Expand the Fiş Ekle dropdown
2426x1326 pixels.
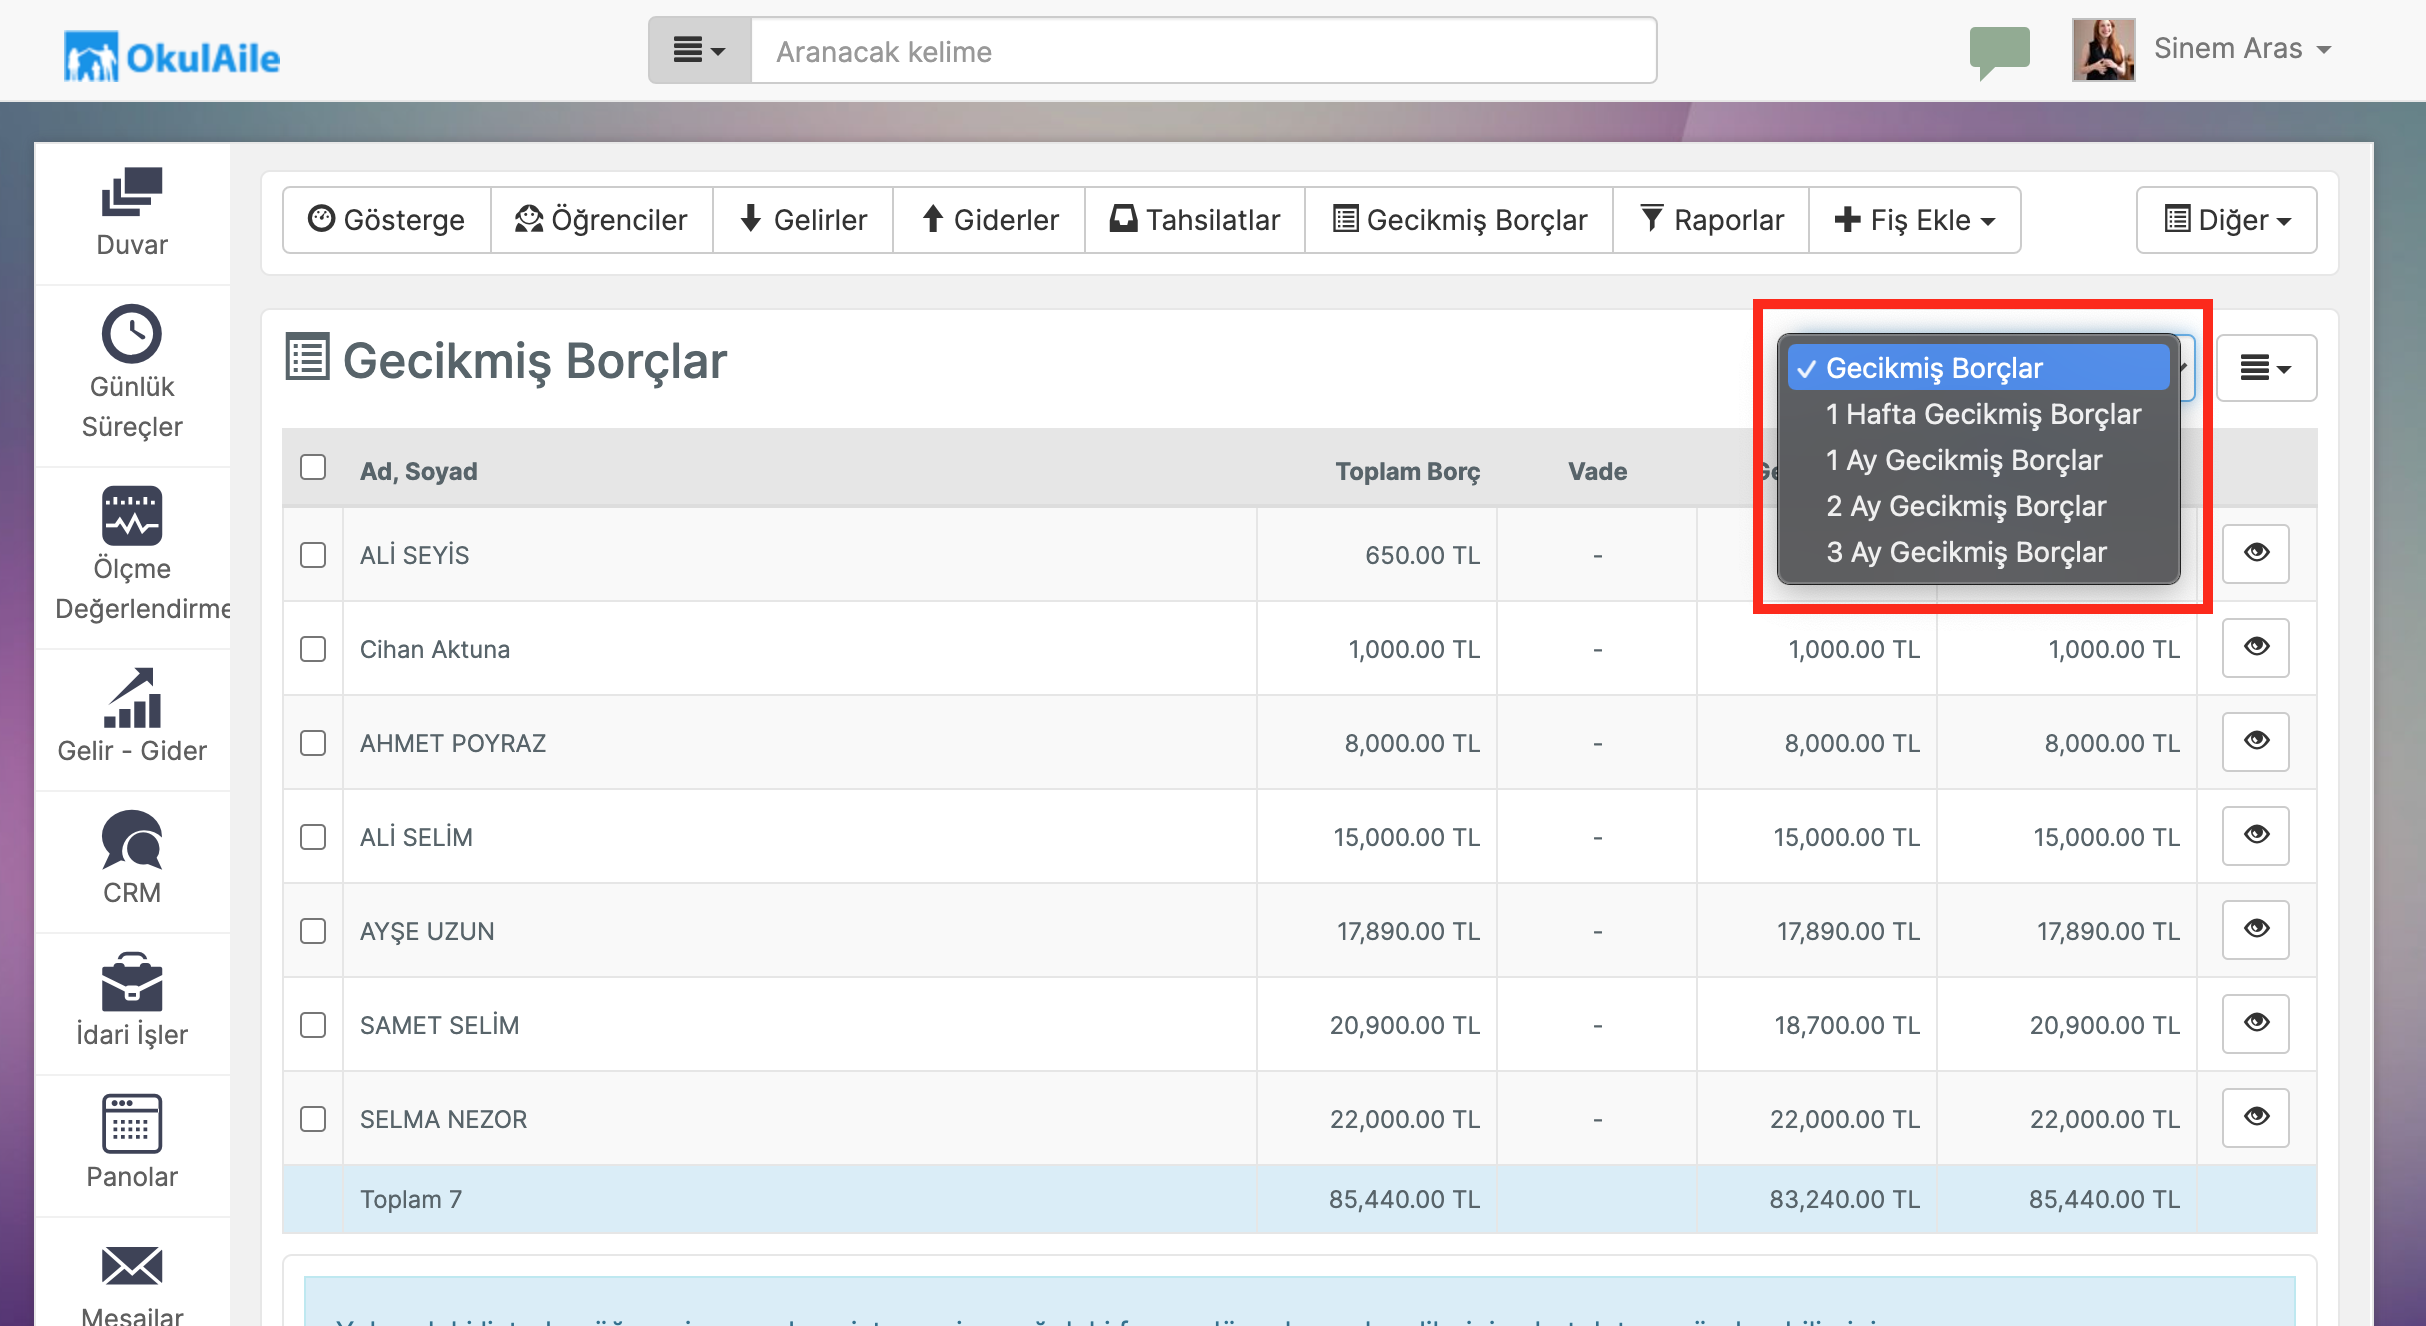[1914, 220]
